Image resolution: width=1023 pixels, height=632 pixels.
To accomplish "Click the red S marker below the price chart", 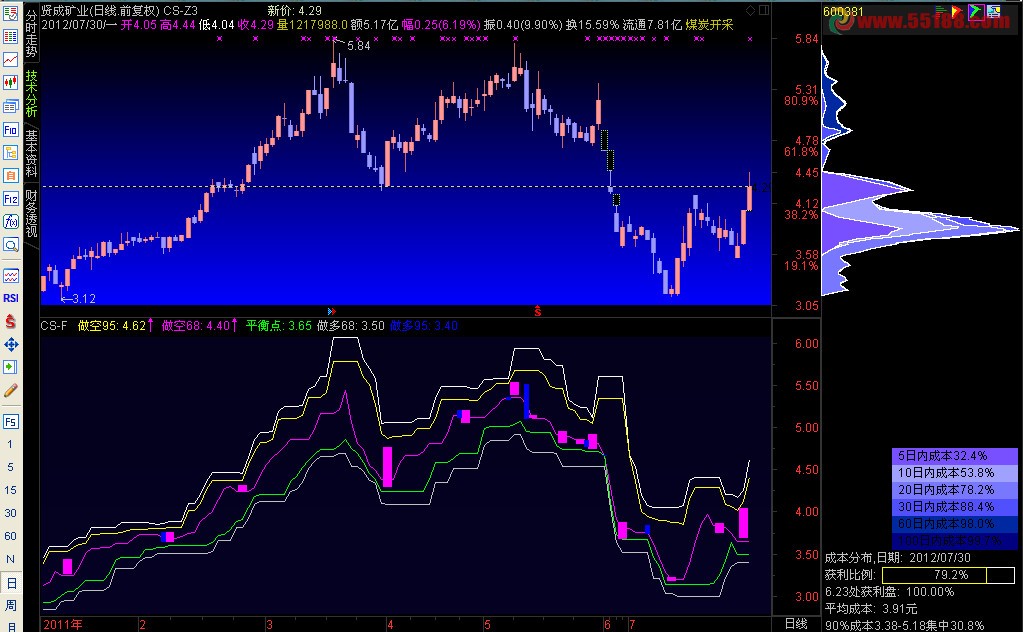I will [x=538, y=311].
